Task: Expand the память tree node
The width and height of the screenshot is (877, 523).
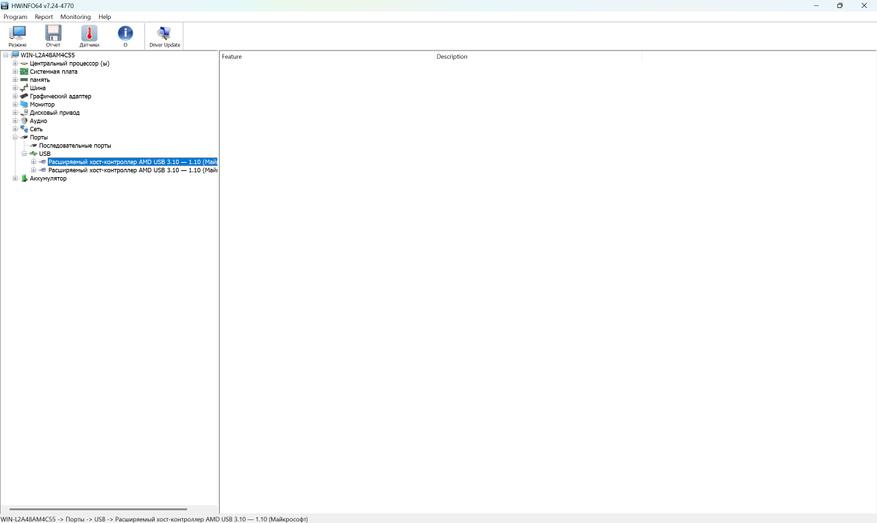Action: point(15,79)
